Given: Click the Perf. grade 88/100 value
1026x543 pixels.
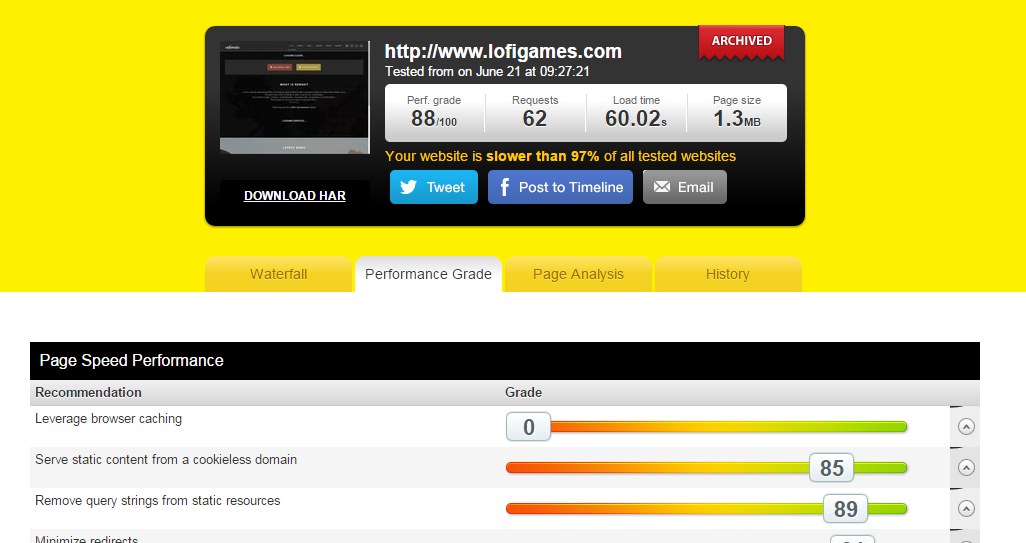Looking at the screenshot, I should click(434, 118).
